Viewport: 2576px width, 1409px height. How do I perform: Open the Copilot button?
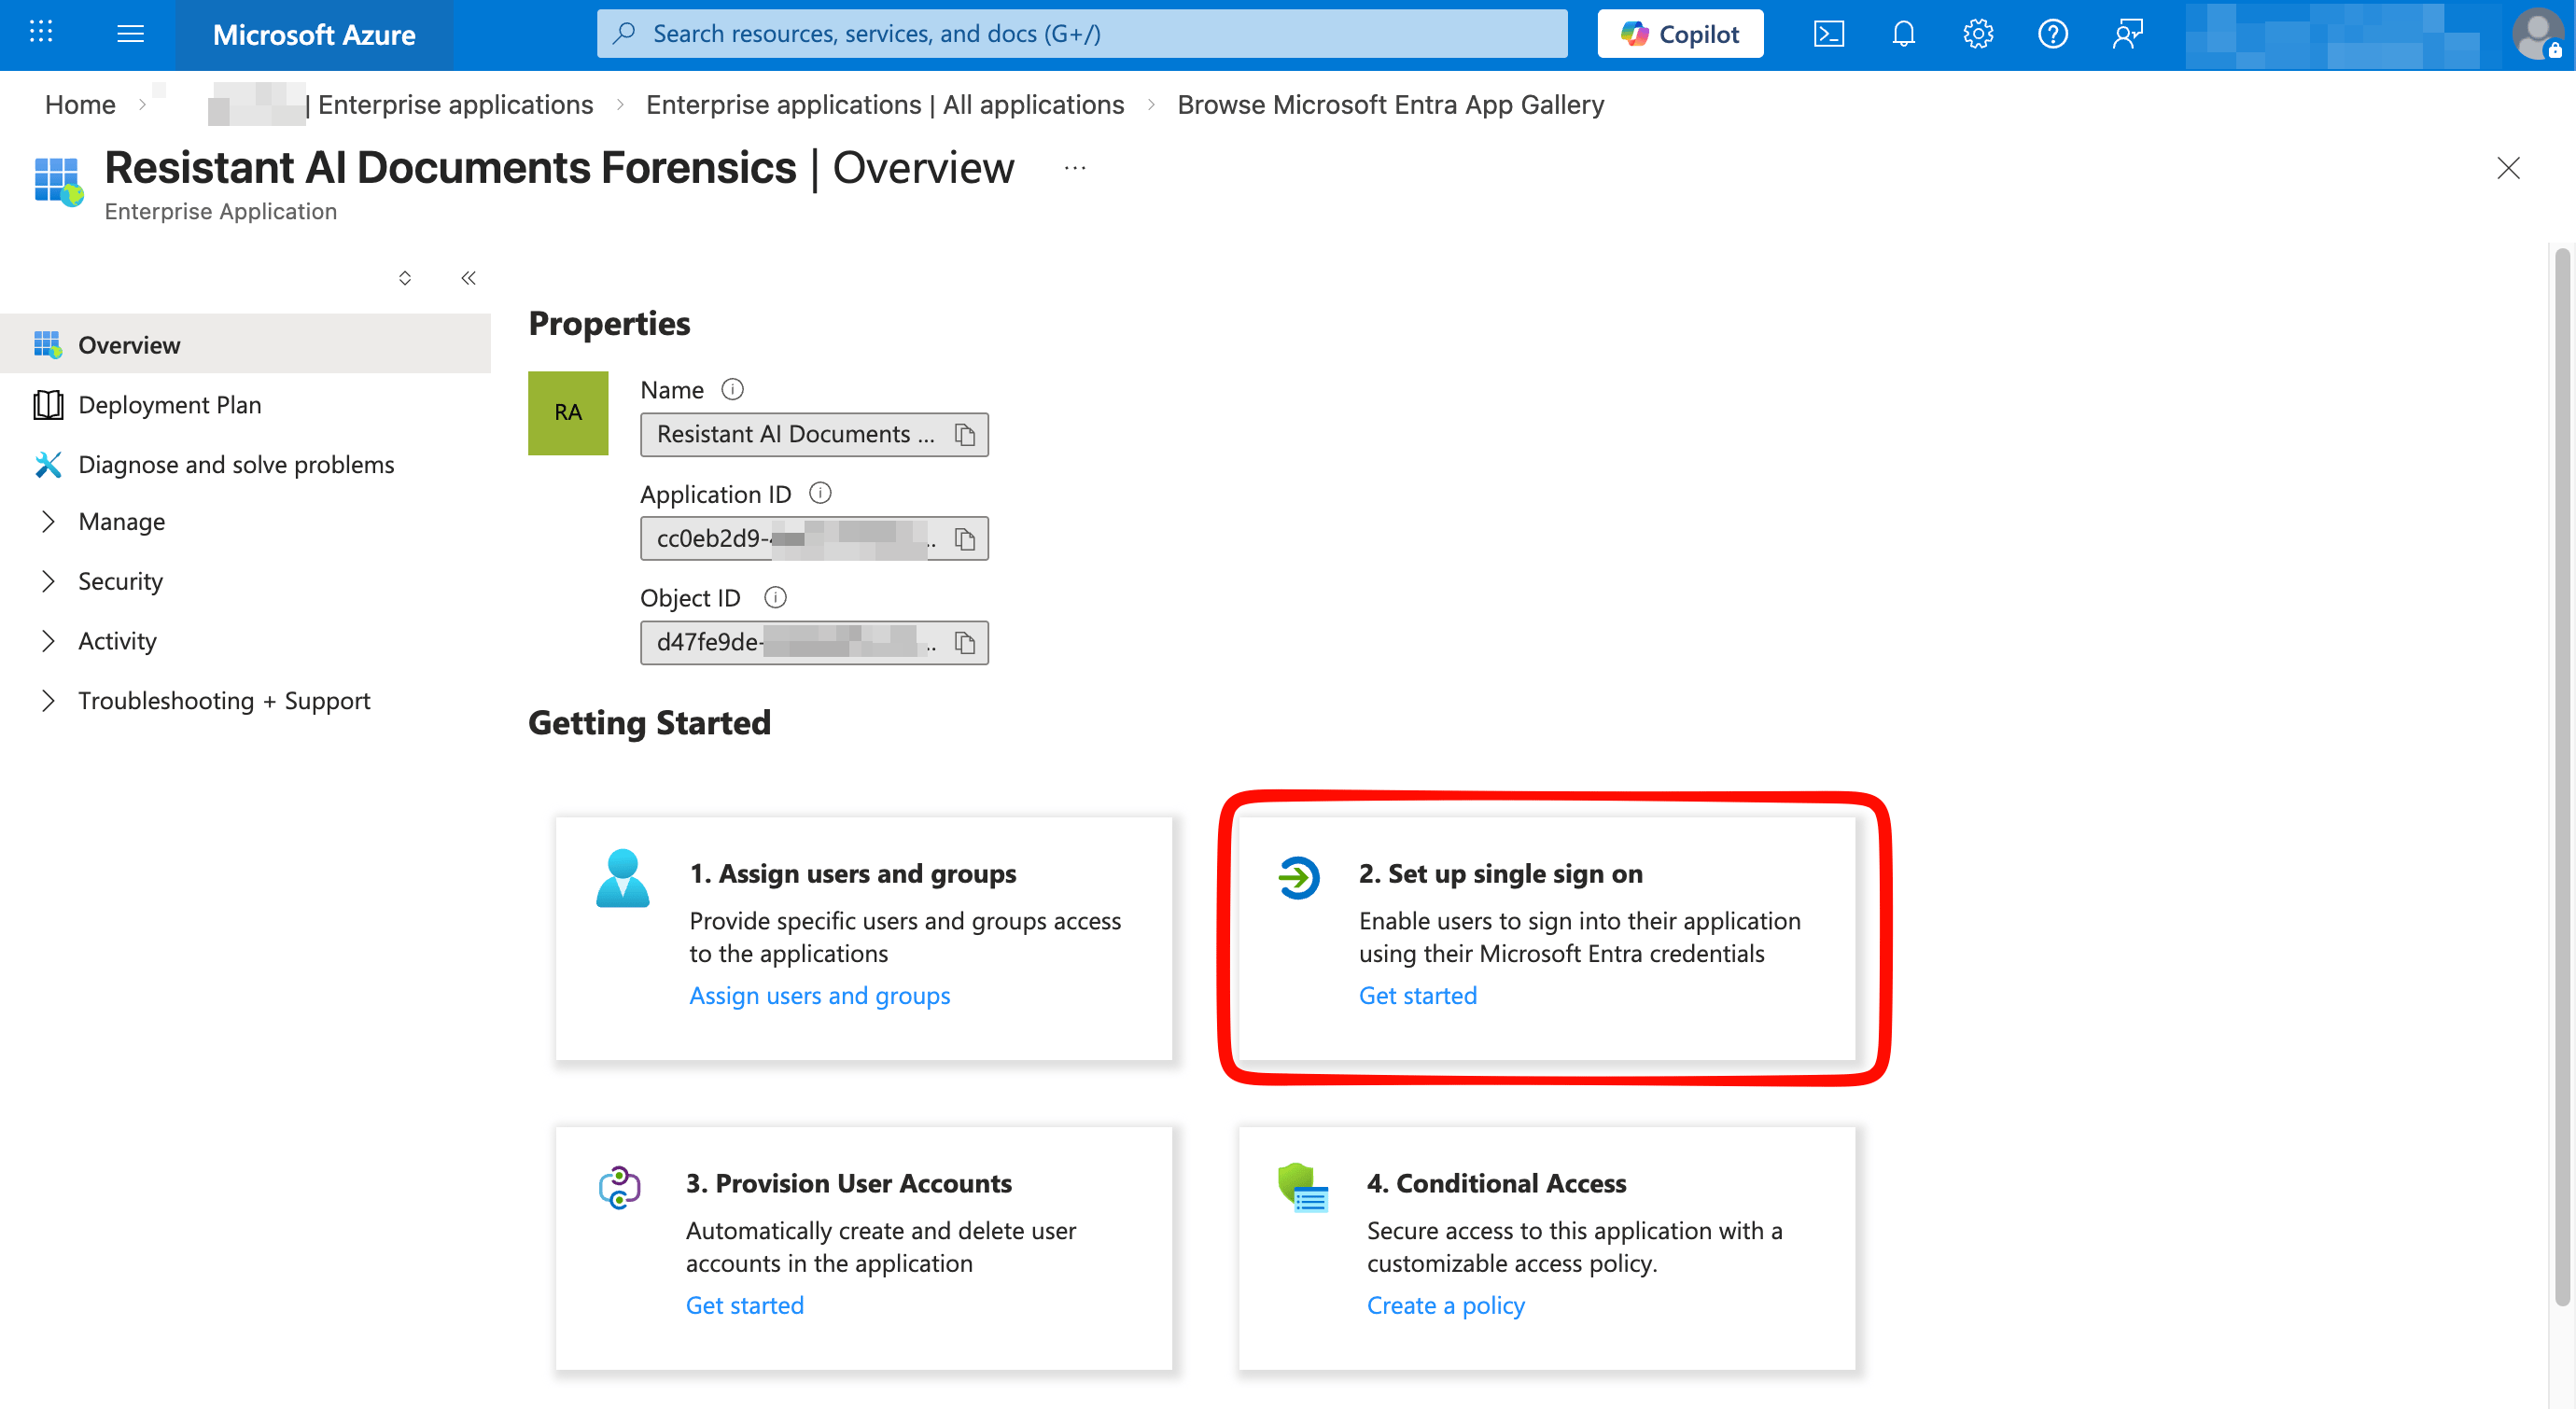point(1680,34)
